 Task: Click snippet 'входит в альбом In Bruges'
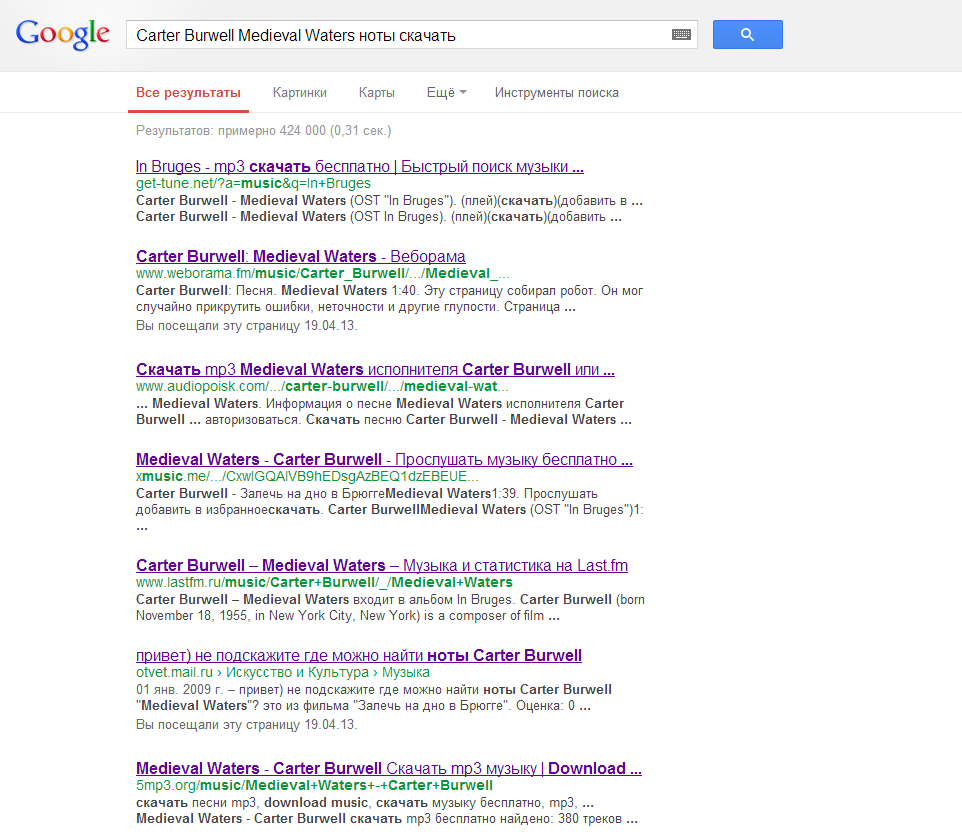coord(434,599)
